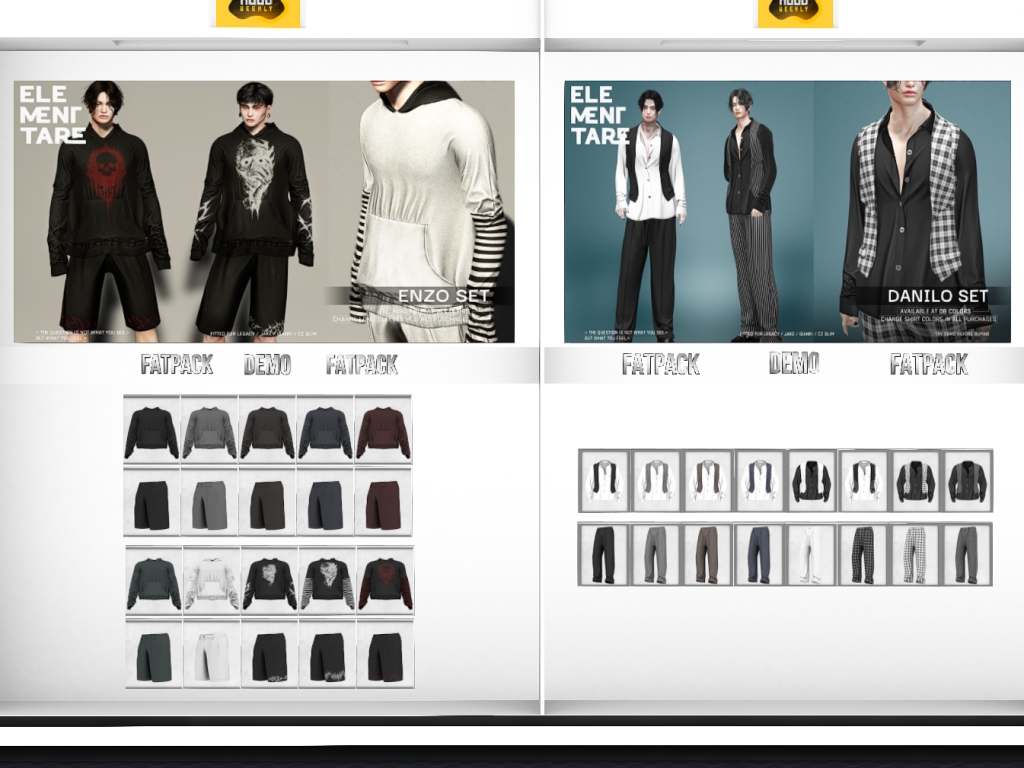Select the navy blue pants swatch
The image size is (1024, 768).
click(759, 554)
